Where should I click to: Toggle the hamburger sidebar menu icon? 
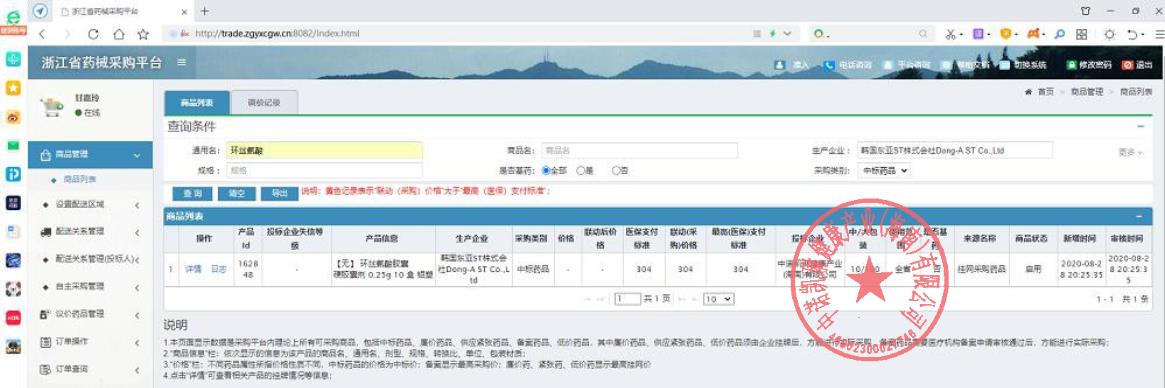(181, 63)
